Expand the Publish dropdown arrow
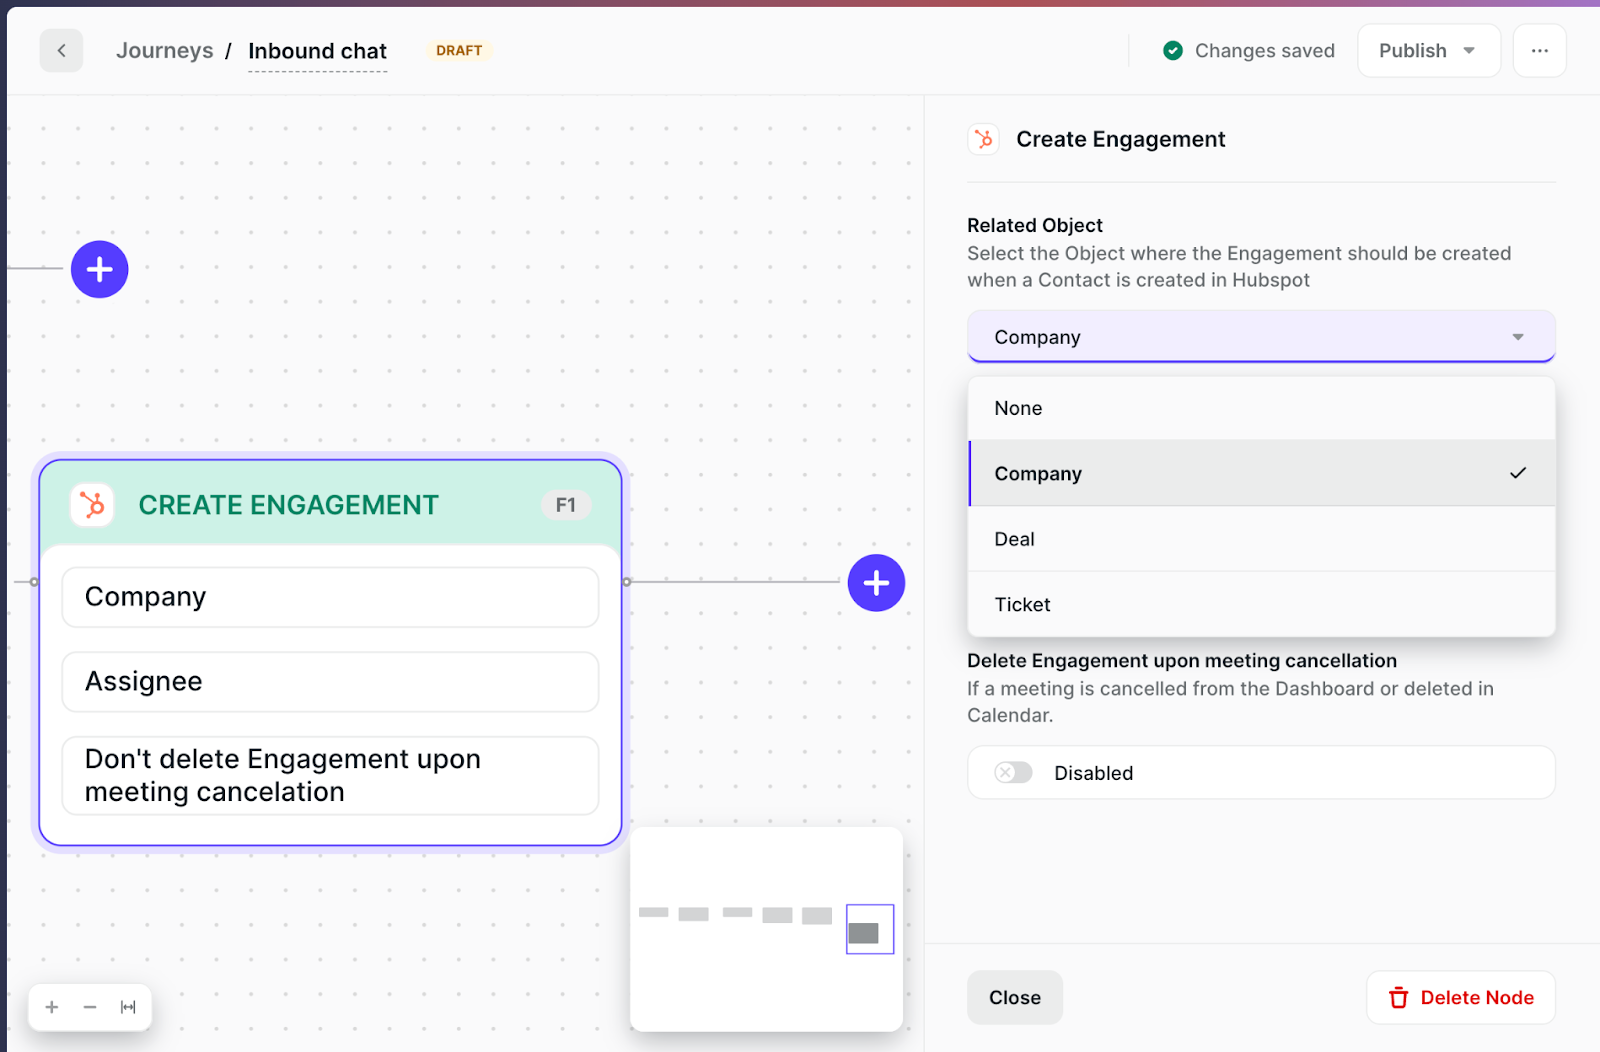 point(1469,51)
